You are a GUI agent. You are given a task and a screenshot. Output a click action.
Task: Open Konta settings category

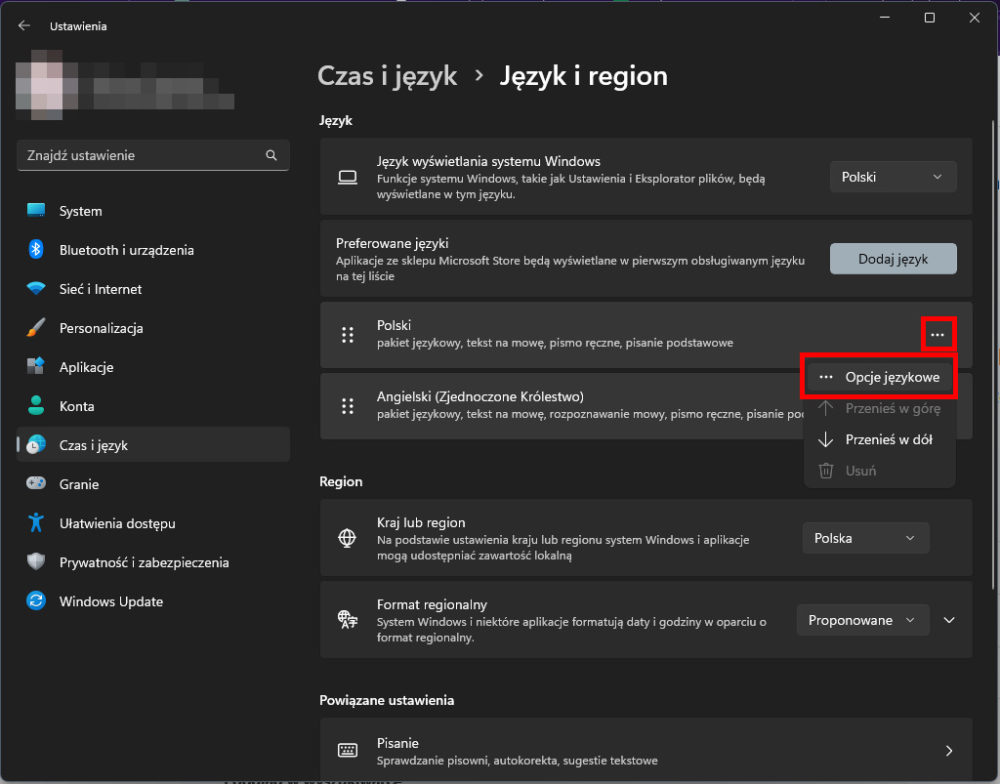(153, 406)
